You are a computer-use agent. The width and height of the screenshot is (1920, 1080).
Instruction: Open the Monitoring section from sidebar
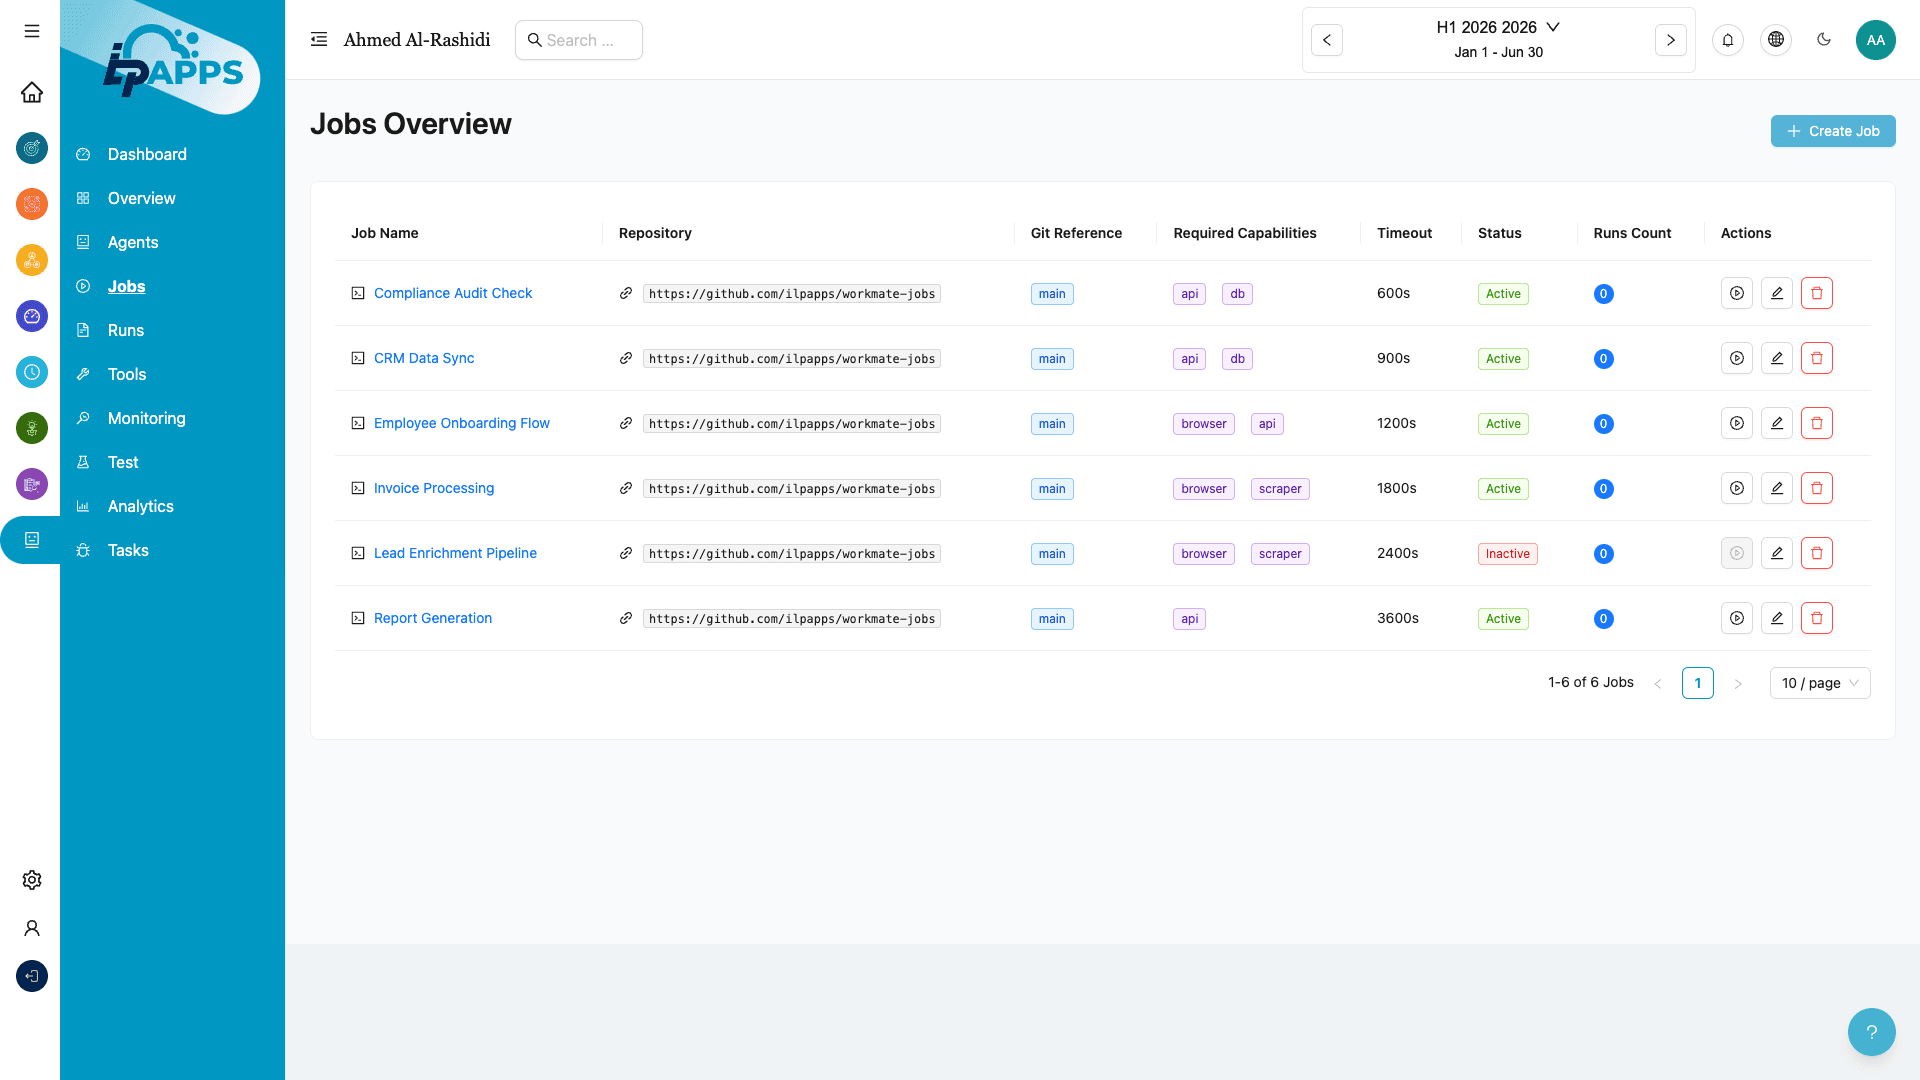[146, 418]
